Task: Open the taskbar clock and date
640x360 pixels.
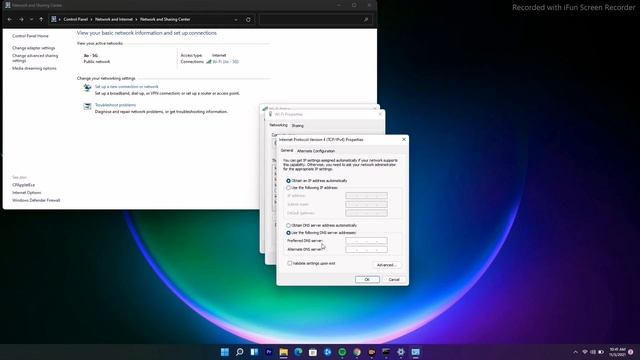Action: [617, 352]
